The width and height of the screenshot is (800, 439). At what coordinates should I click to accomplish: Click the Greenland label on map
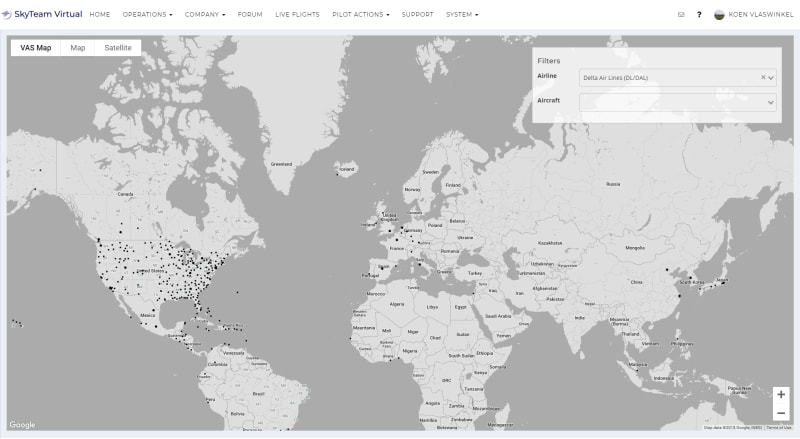pyautogui.click(x=282, y=164)
